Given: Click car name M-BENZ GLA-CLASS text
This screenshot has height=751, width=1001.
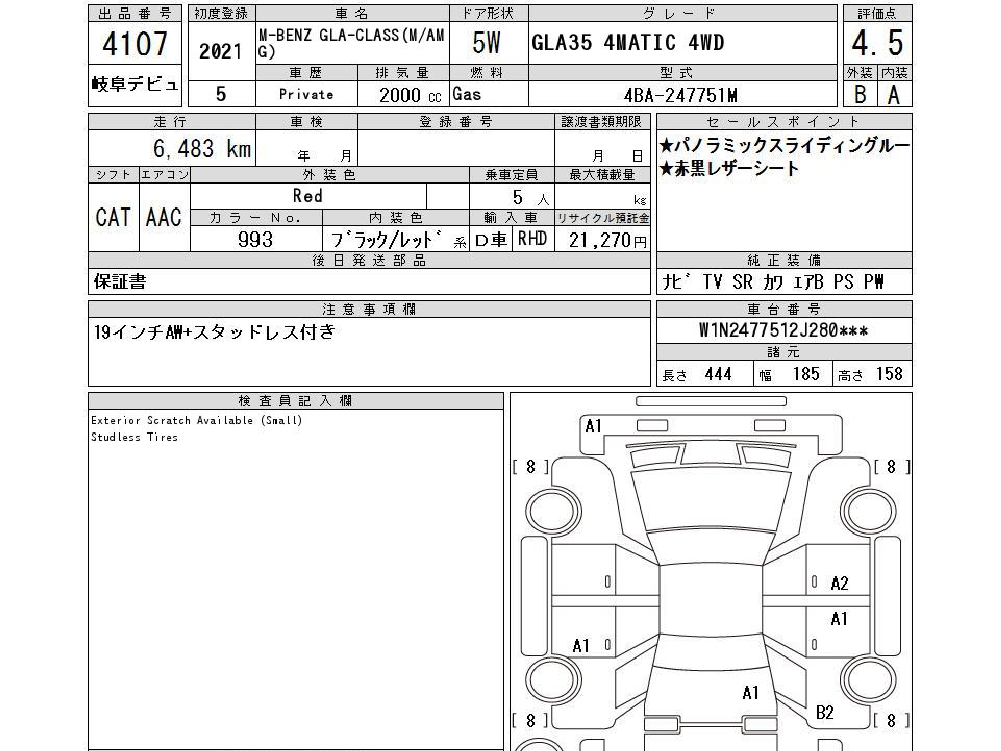Looking at the screenshot, I should (x=352, y=43).
